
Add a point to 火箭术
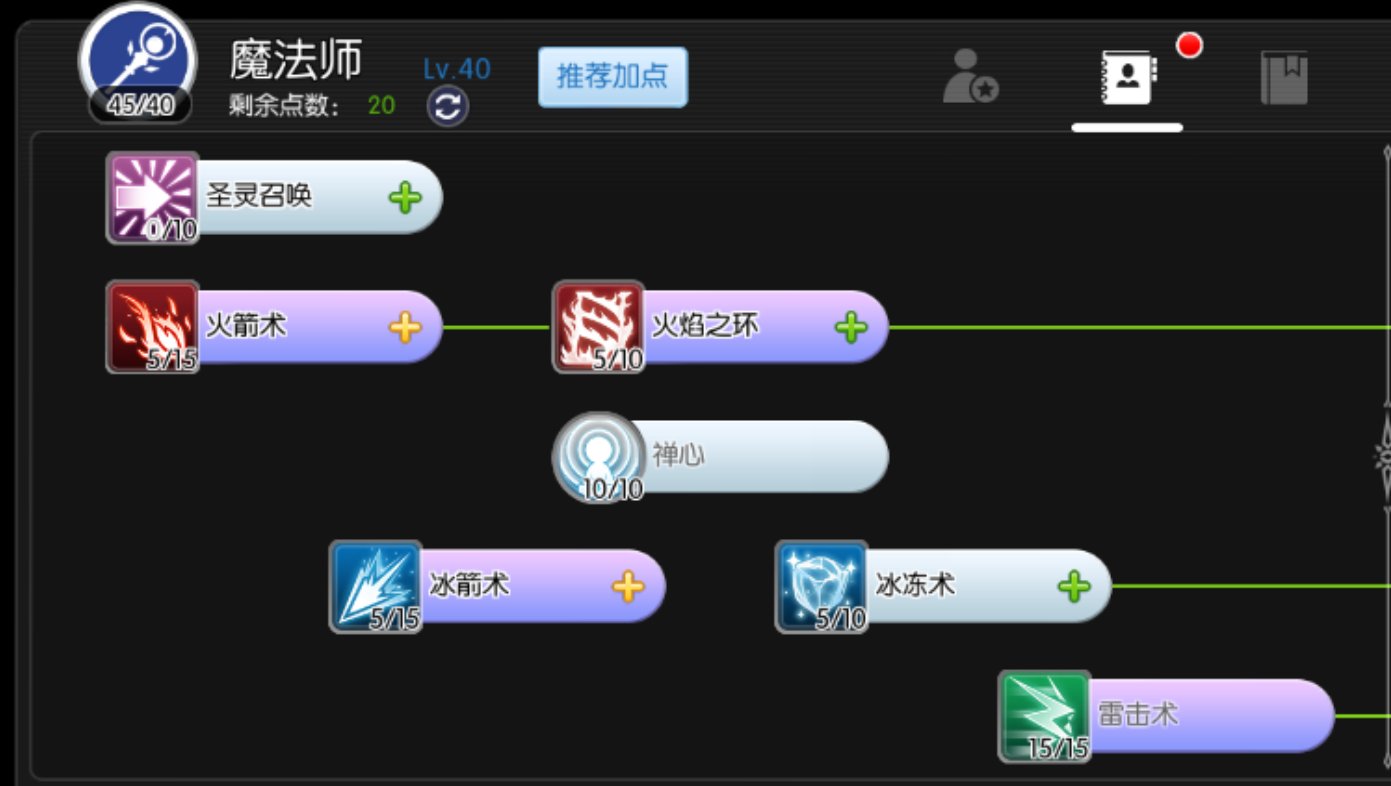pos(405,327)
